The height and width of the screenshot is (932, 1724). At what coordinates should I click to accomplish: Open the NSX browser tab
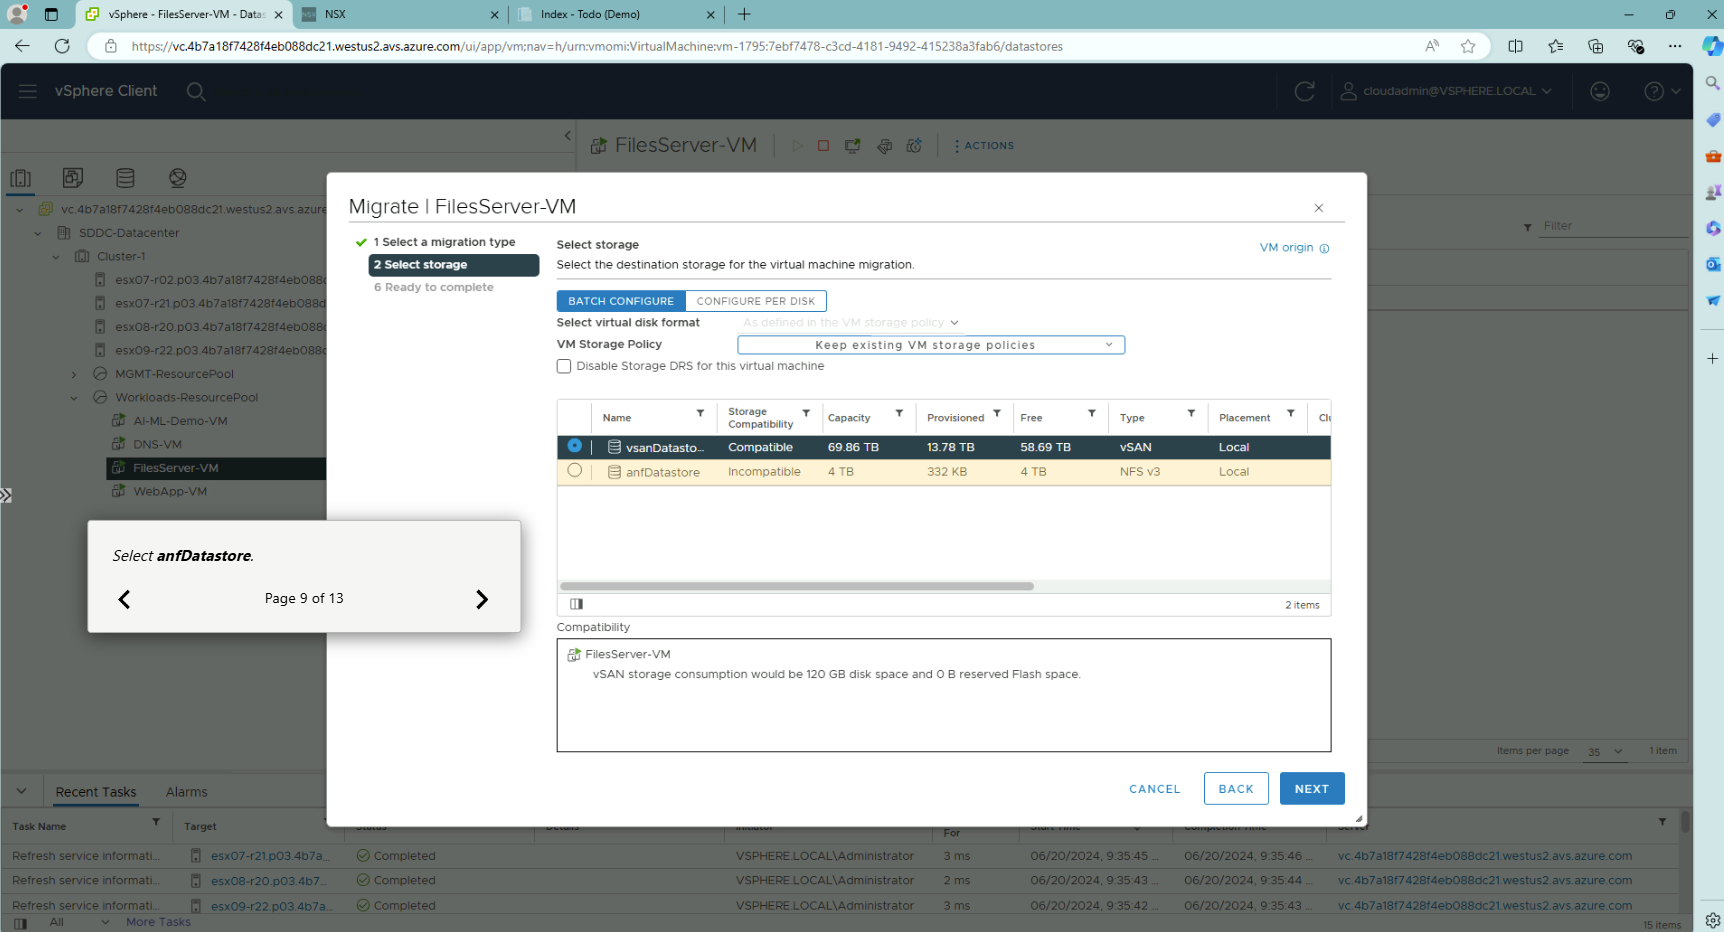click(400, 14)
